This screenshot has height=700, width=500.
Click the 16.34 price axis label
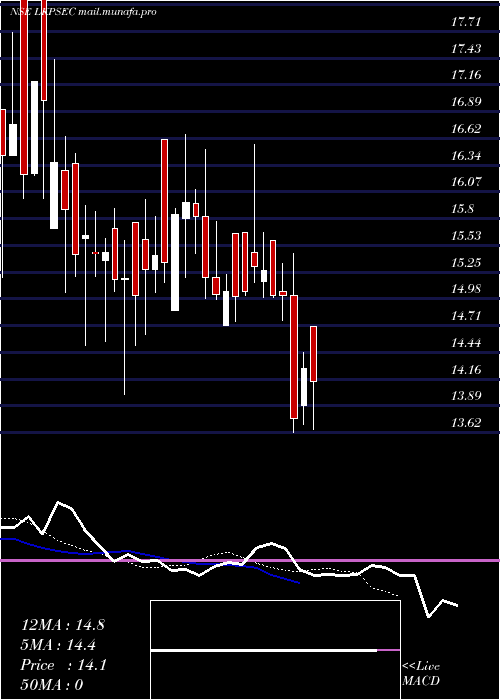click(466, 156)
